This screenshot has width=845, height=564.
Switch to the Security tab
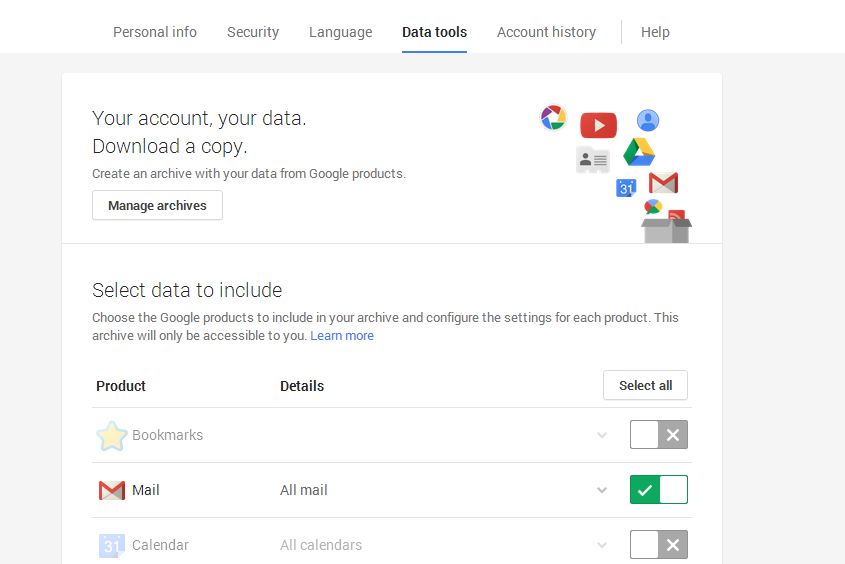(253, 32)
